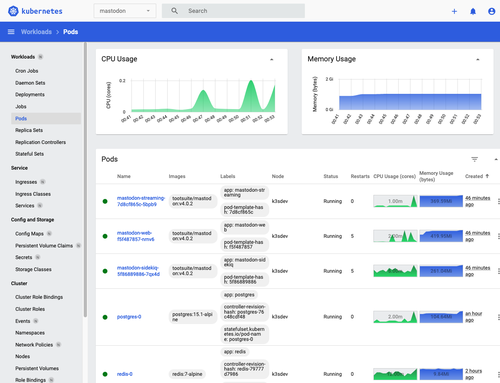Open the notifications bell icon
This screenshot has width=500, height=383.
[x=473, y=11]
